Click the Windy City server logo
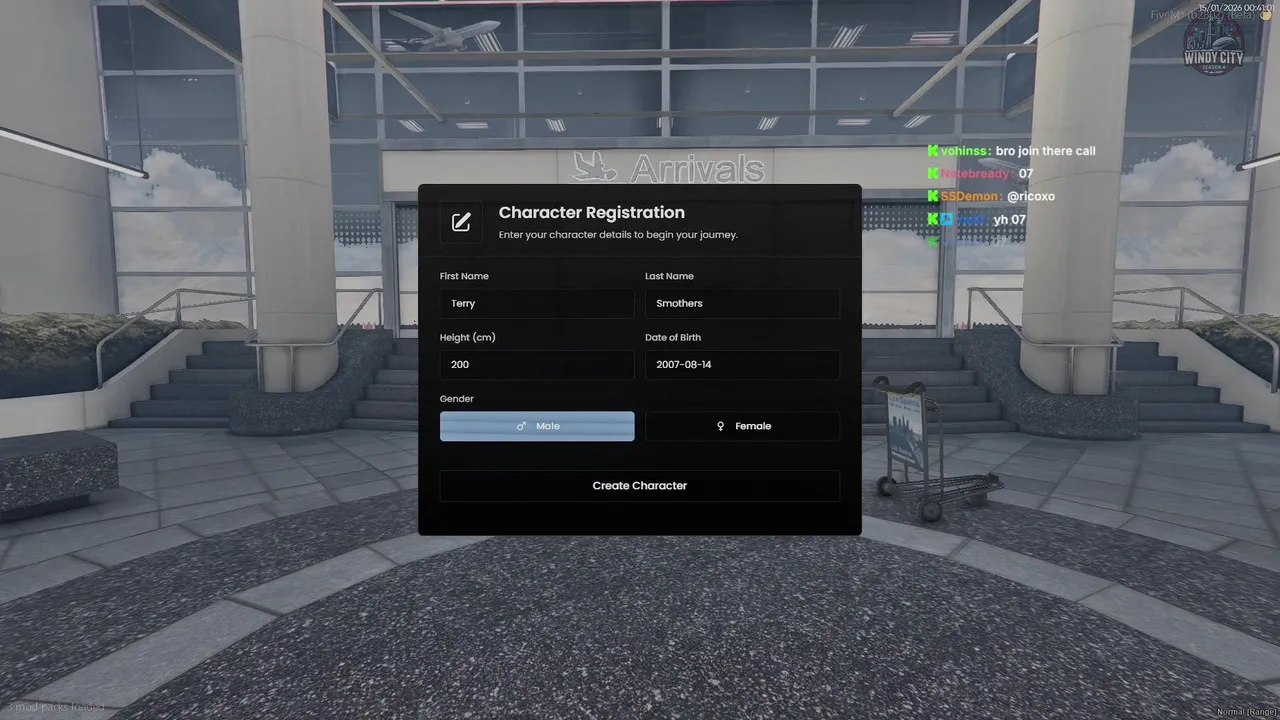This screenshot has height=720, width=1280. (x=1214, y=45)
